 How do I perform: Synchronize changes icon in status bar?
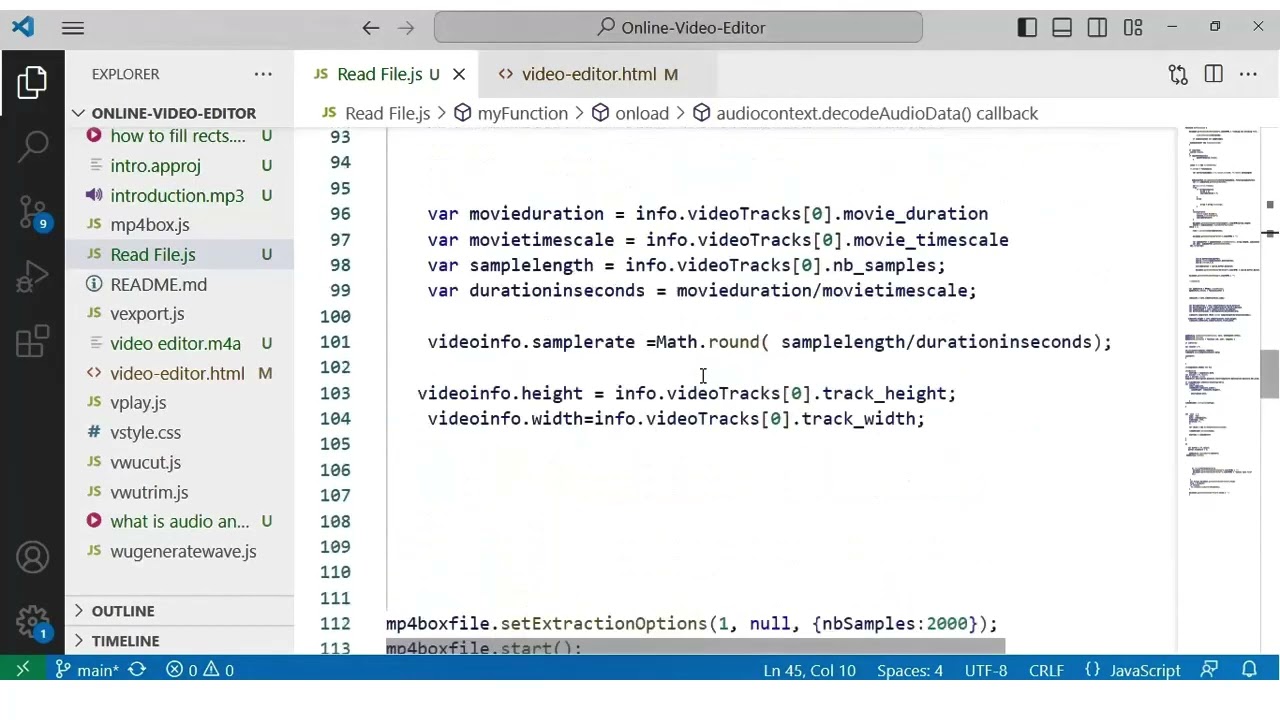(137, 670)
